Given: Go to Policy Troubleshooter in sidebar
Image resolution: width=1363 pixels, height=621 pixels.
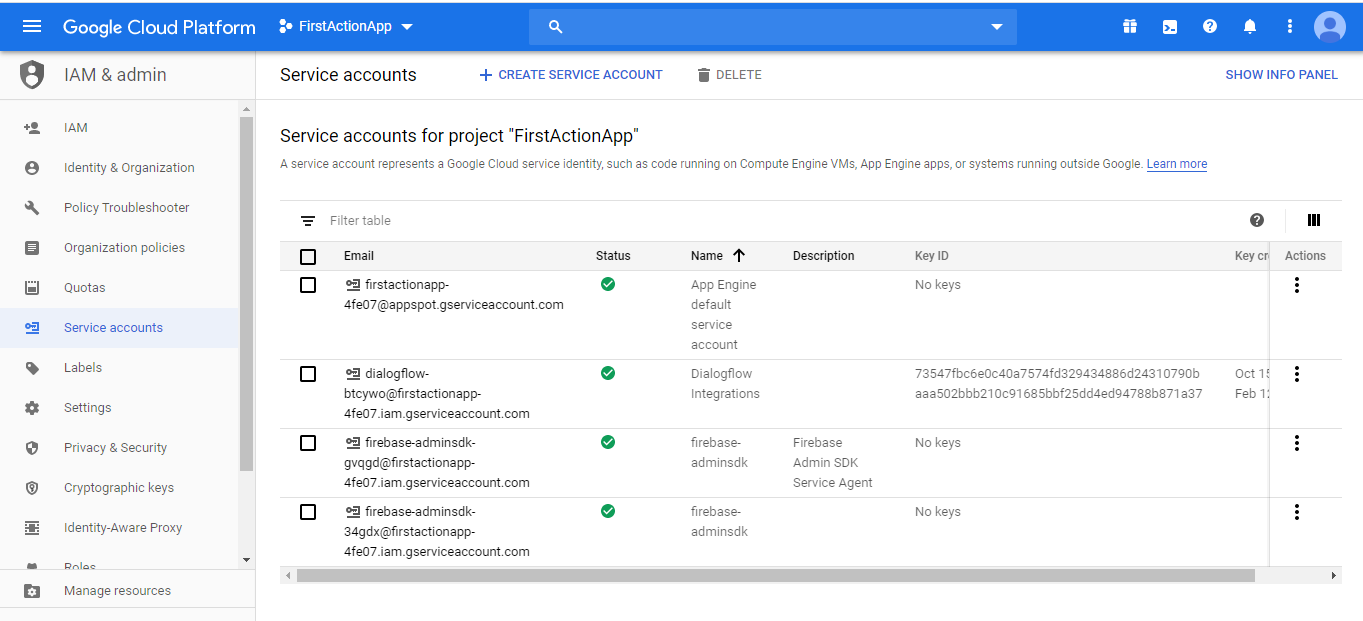Looking at the screenshot, I should pyautogui.click(x=126, y=208).
